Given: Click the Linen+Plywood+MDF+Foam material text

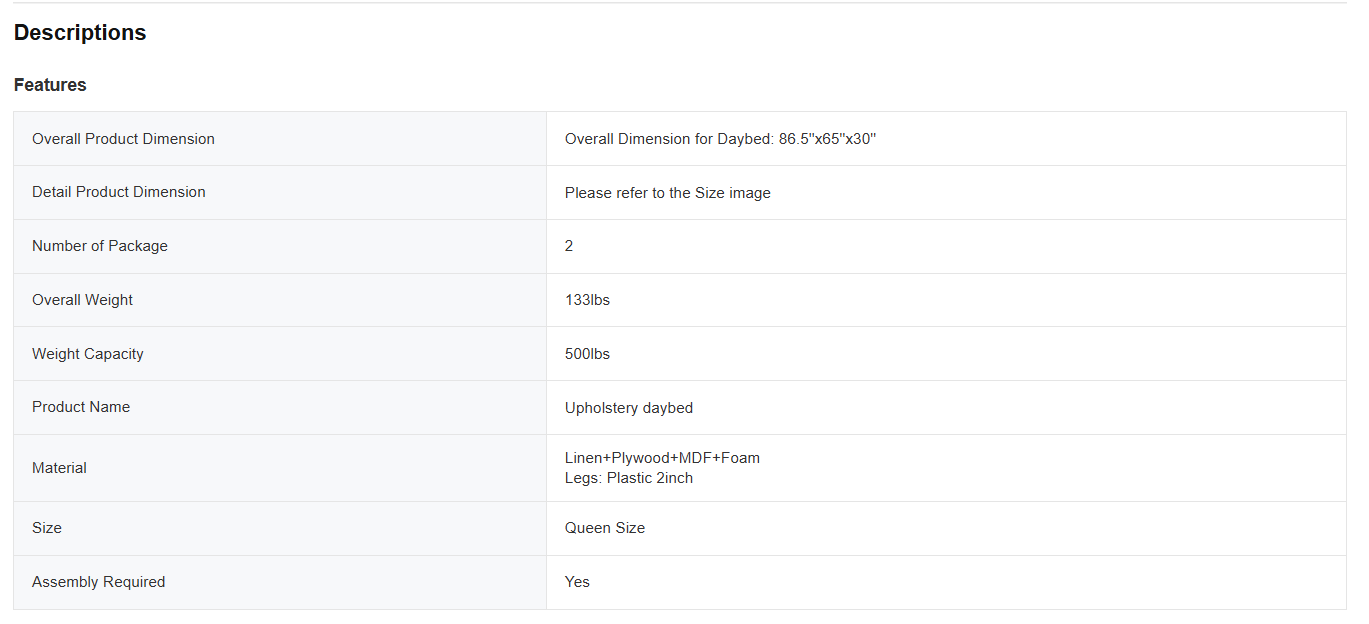Looking at the screenshot, I should click(662, 458).
